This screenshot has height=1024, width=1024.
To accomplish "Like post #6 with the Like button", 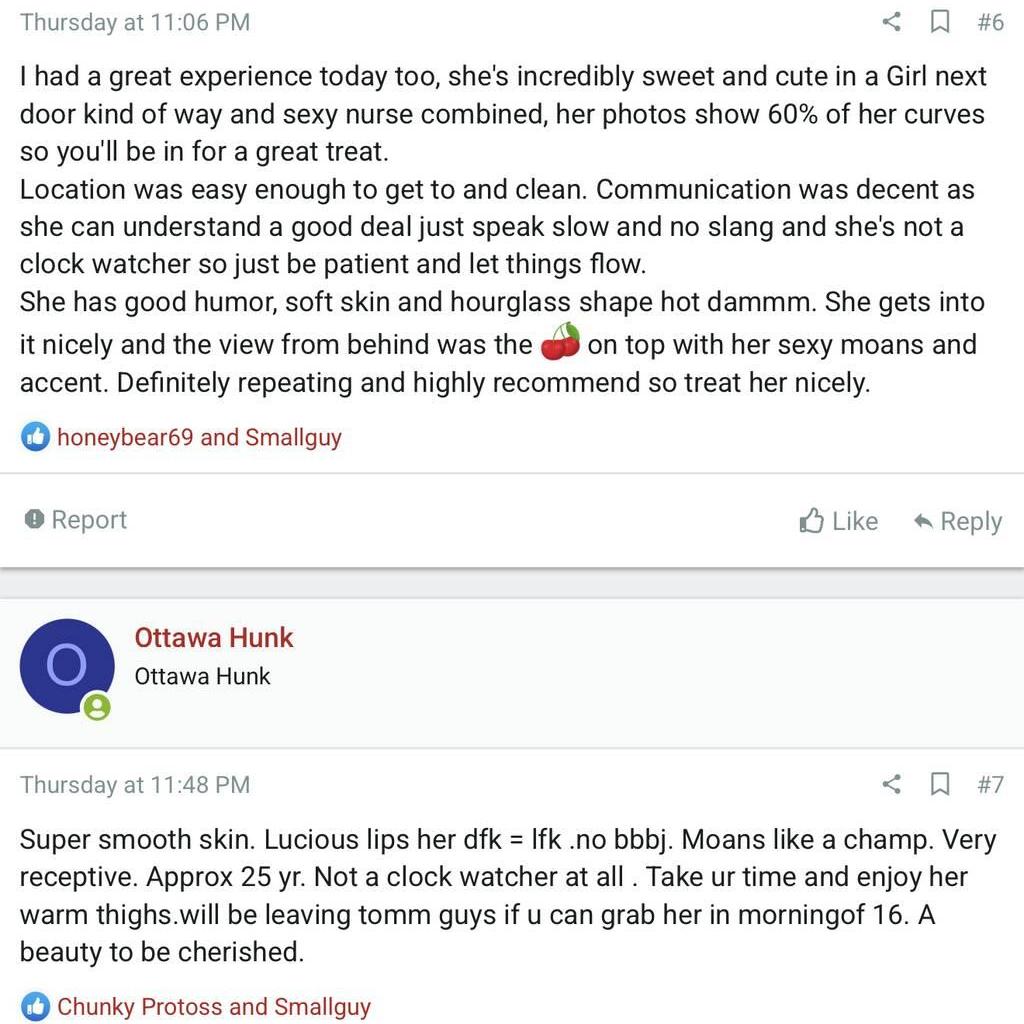I will click(x=839, y=521).
